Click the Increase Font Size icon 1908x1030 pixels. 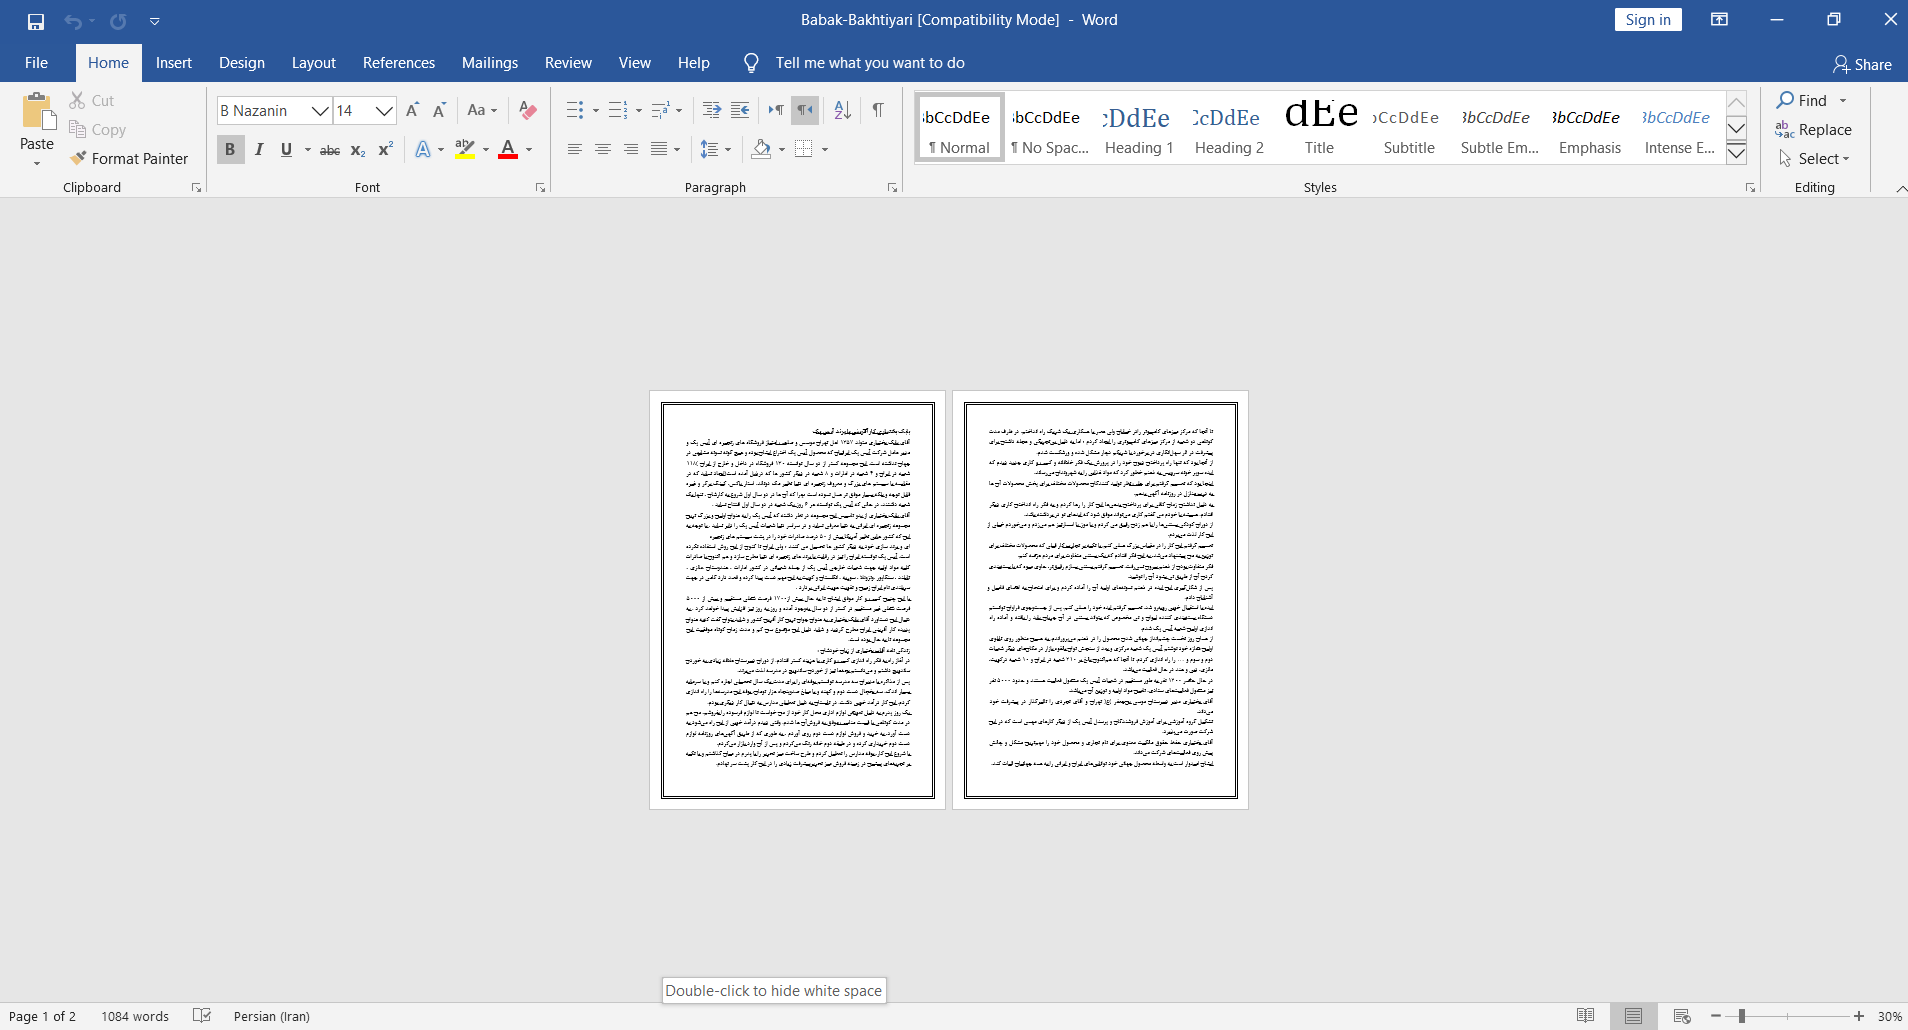[x=413, y=110]
